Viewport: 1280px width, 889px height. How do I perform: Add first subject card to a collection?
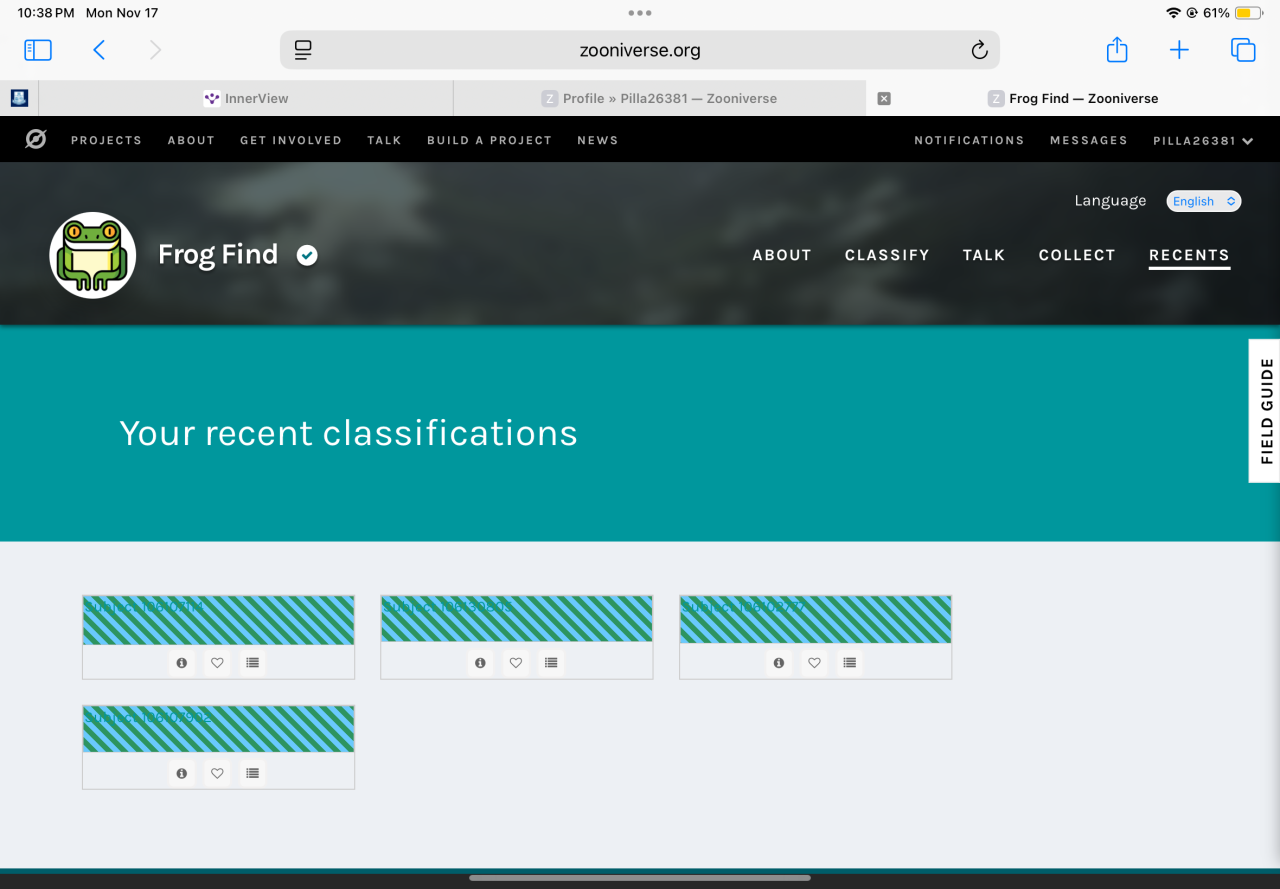coord(253,662)
